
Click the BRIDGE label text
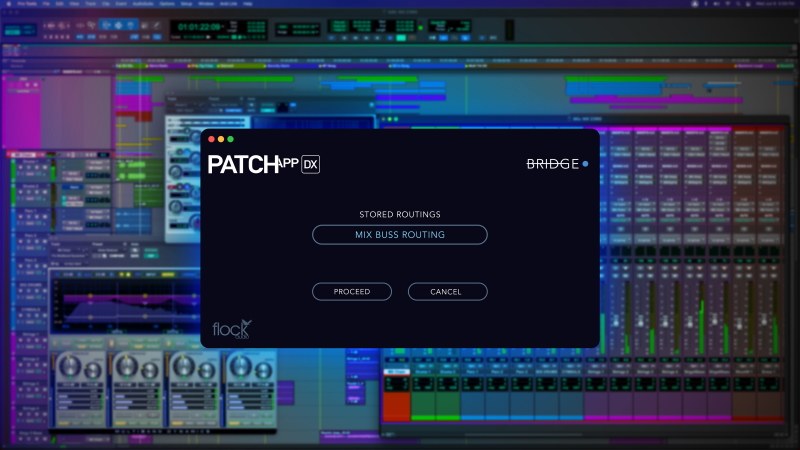click(552, 164)
